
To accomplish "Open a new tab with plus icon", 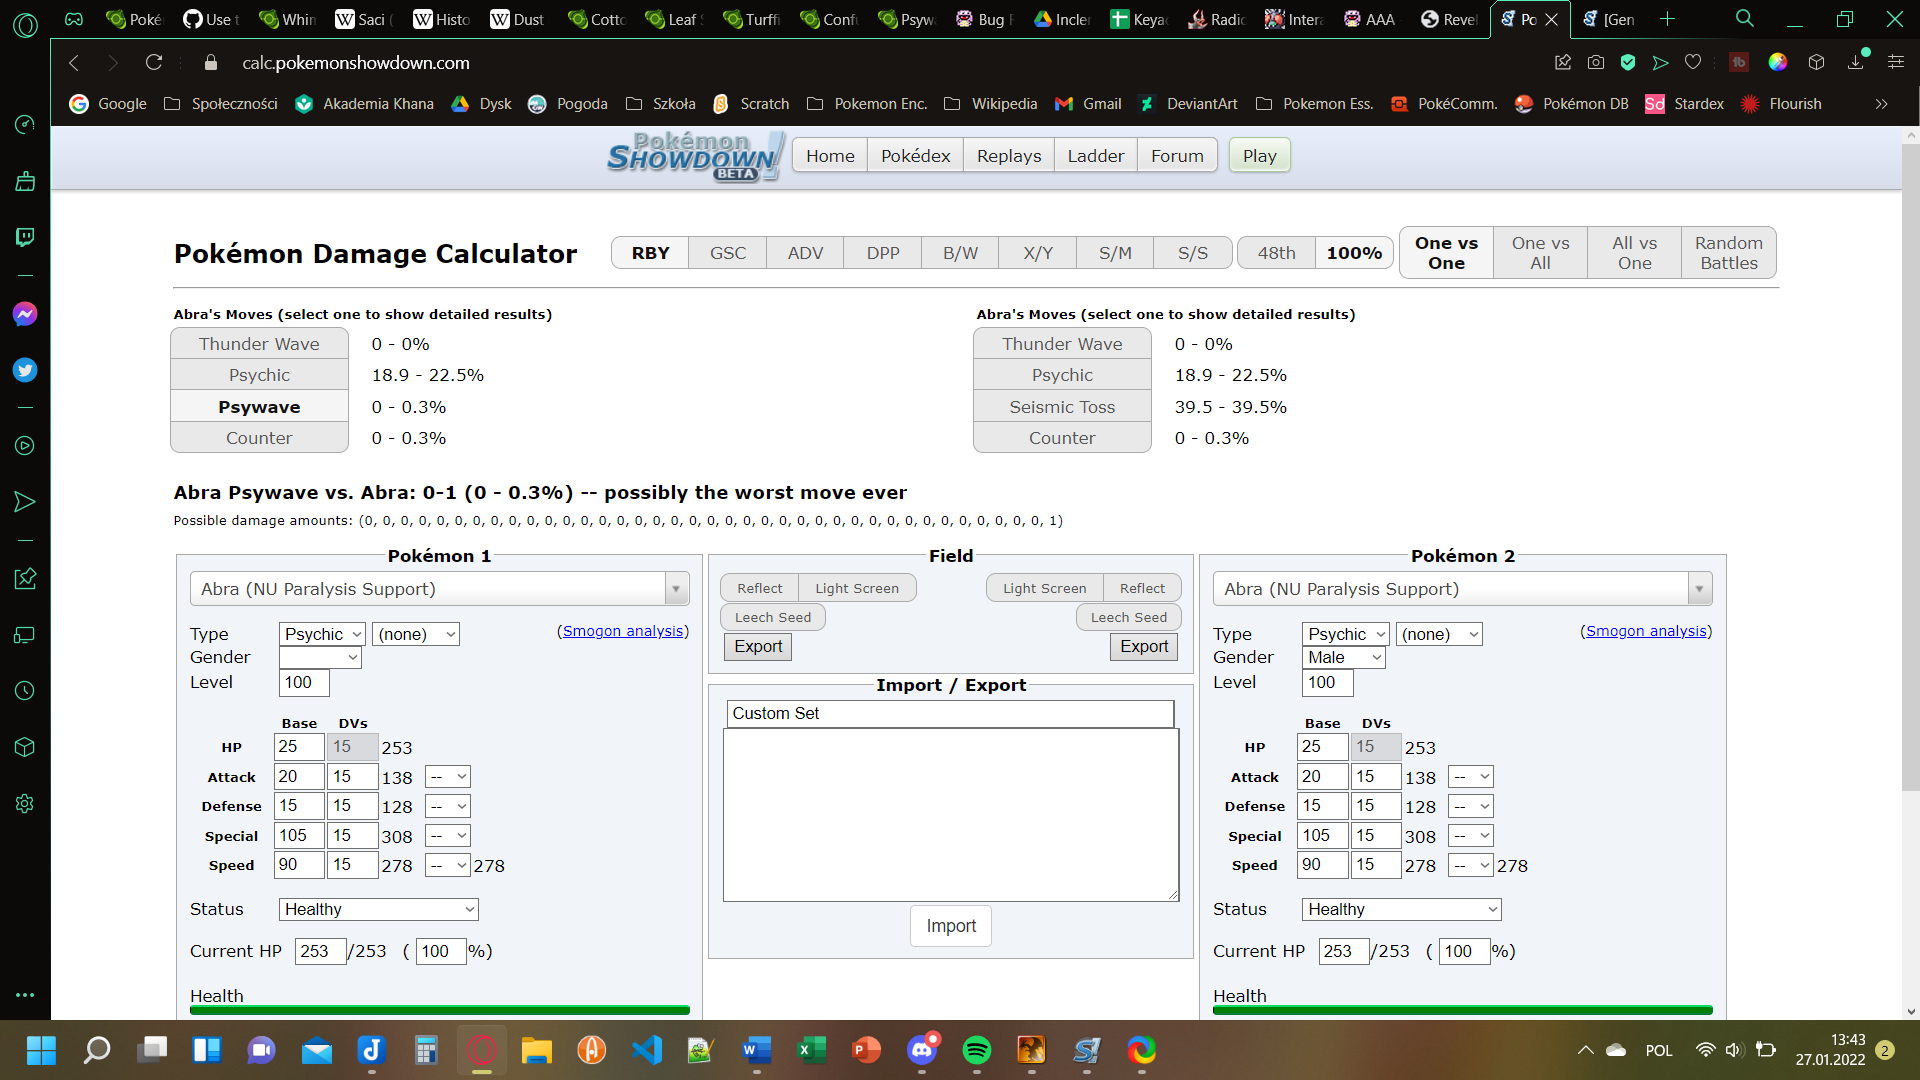I will click(1667, 19).
